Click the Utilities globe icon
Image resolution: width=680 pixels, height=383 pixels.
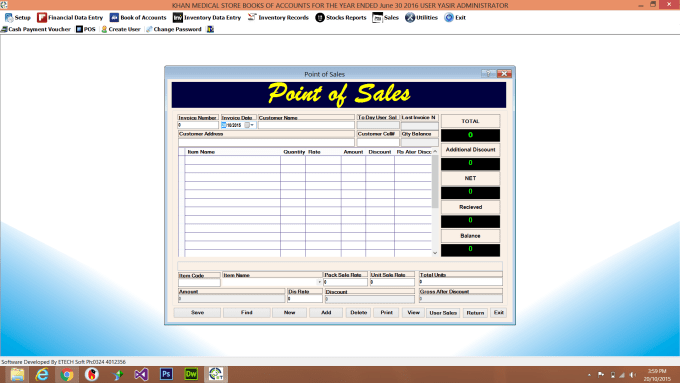pyautogui.click(x=410, y=17)
